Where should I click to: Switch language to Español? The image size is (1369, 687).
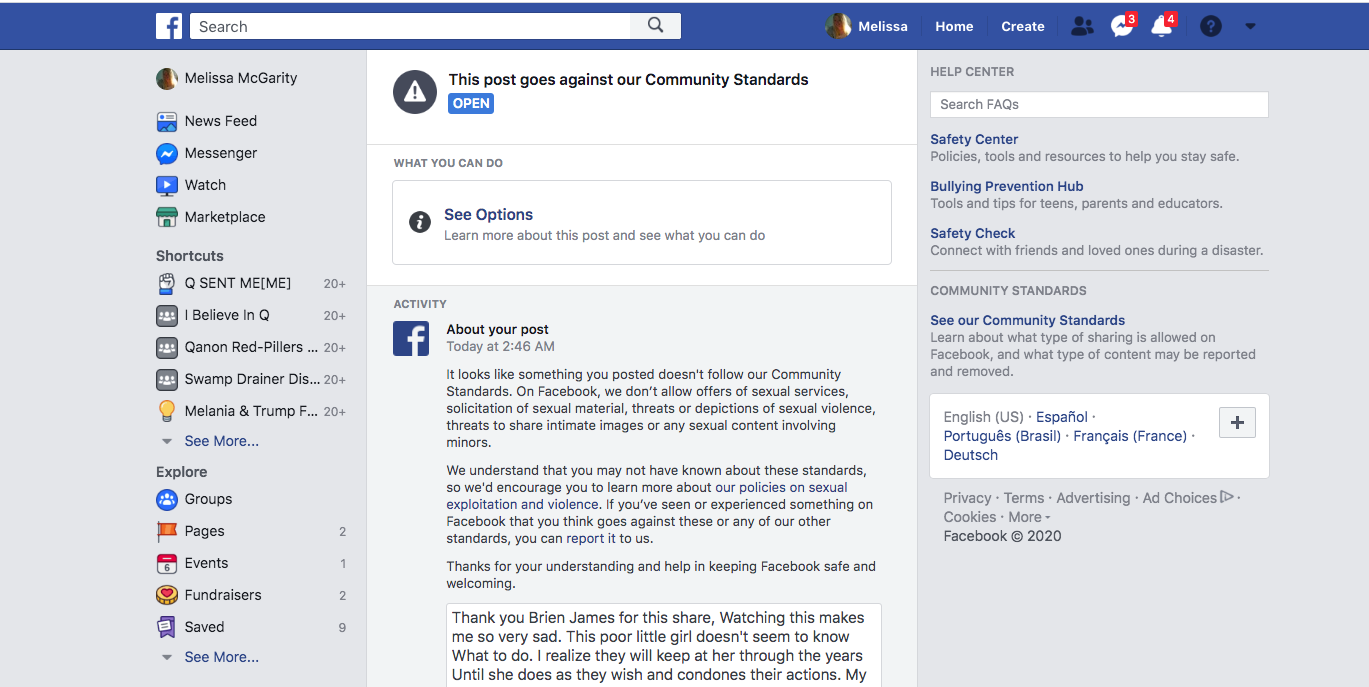point(1062,417)
